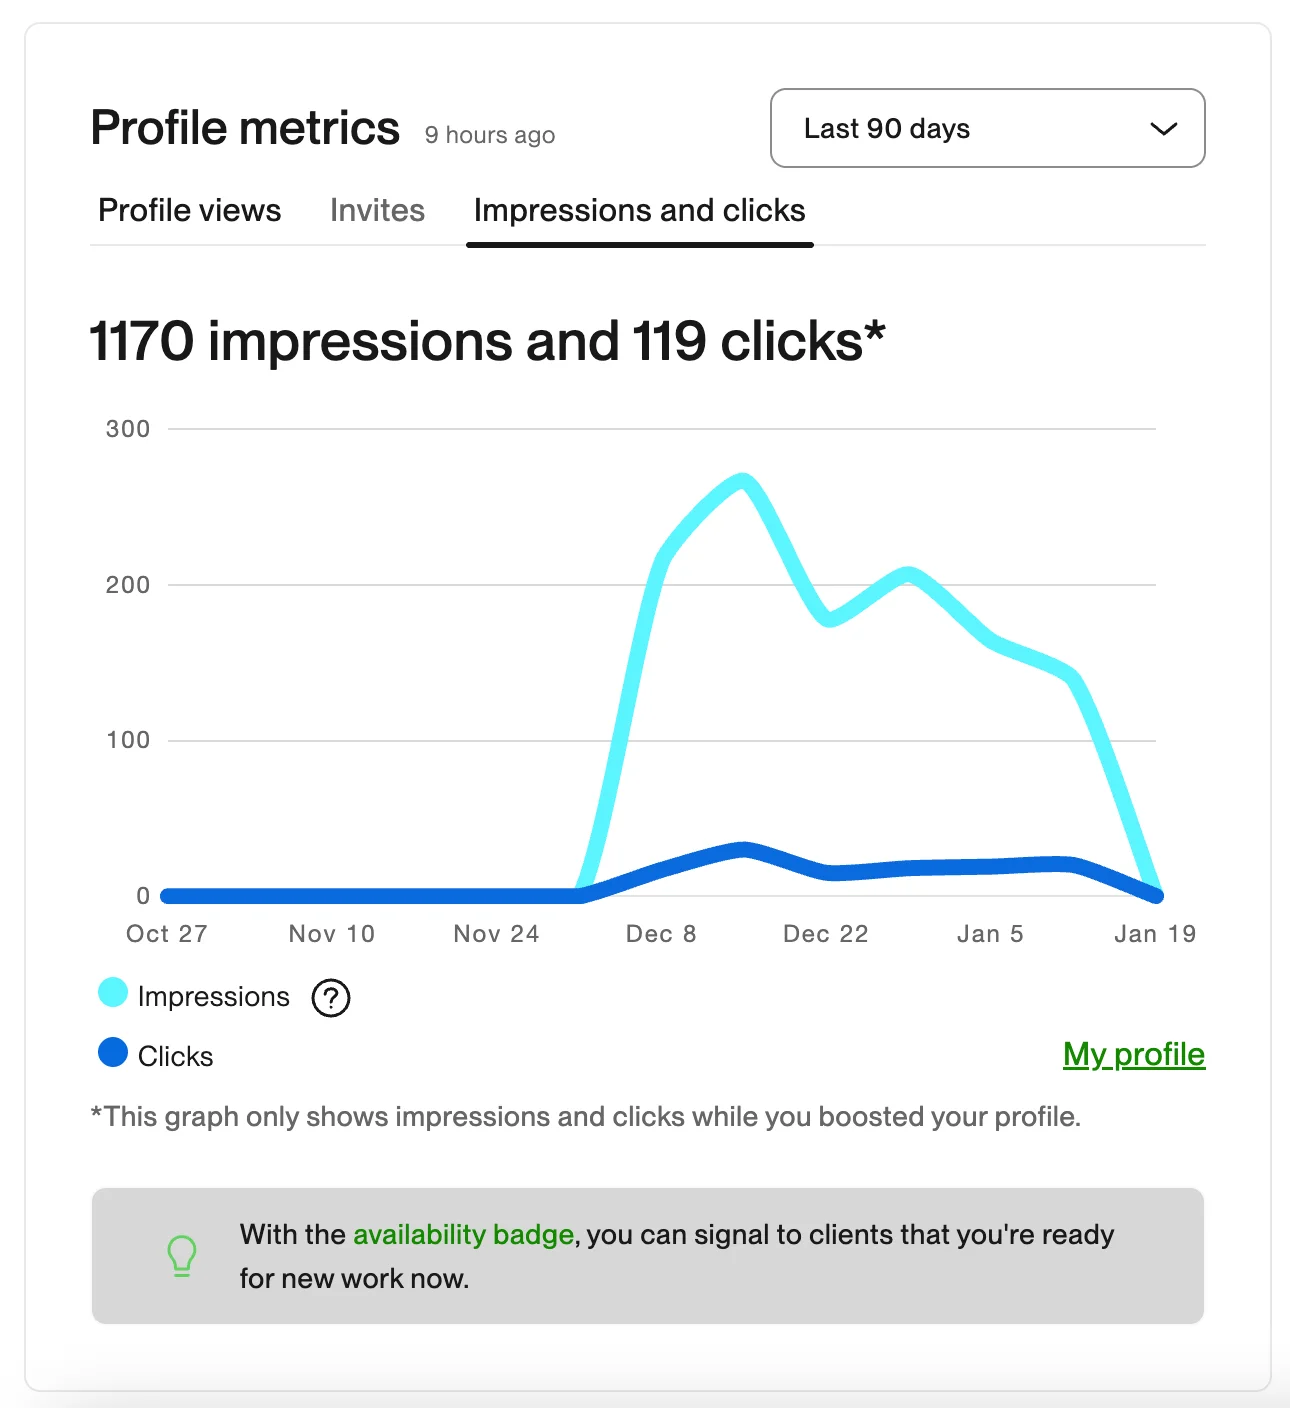The width and height of the screenshot is (1290, 1408).
Task: Click the 300 value label on the y-axis
Action: coord(128,429)
